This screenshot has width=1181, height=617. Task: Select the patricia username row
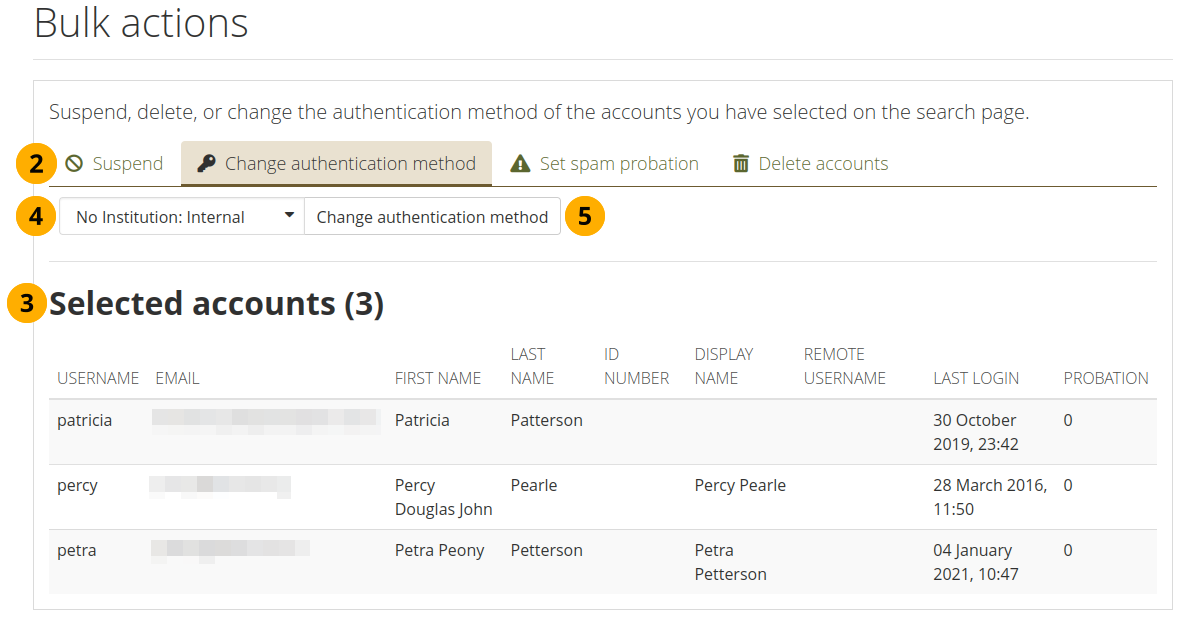84,420
